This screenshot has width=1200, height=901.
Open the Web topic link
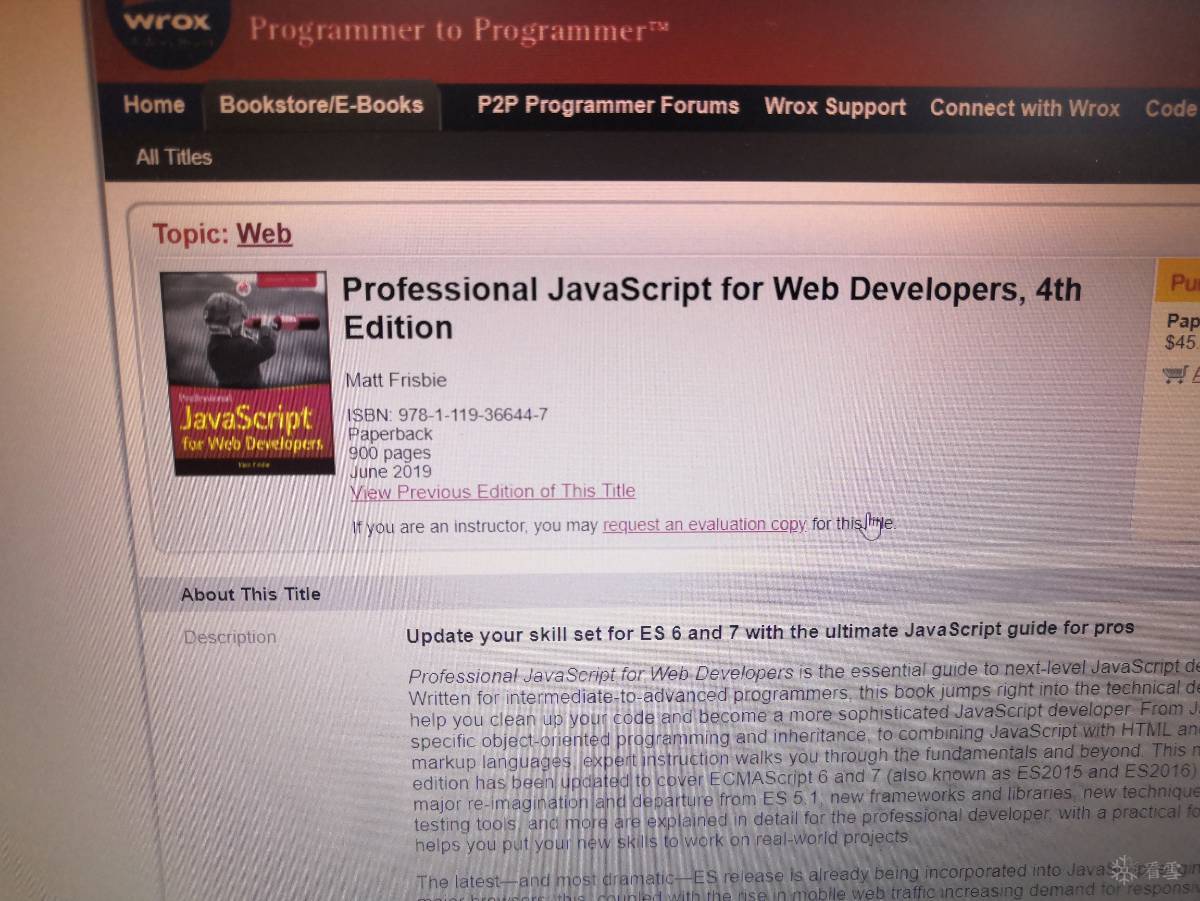click(x=264, y=234)
